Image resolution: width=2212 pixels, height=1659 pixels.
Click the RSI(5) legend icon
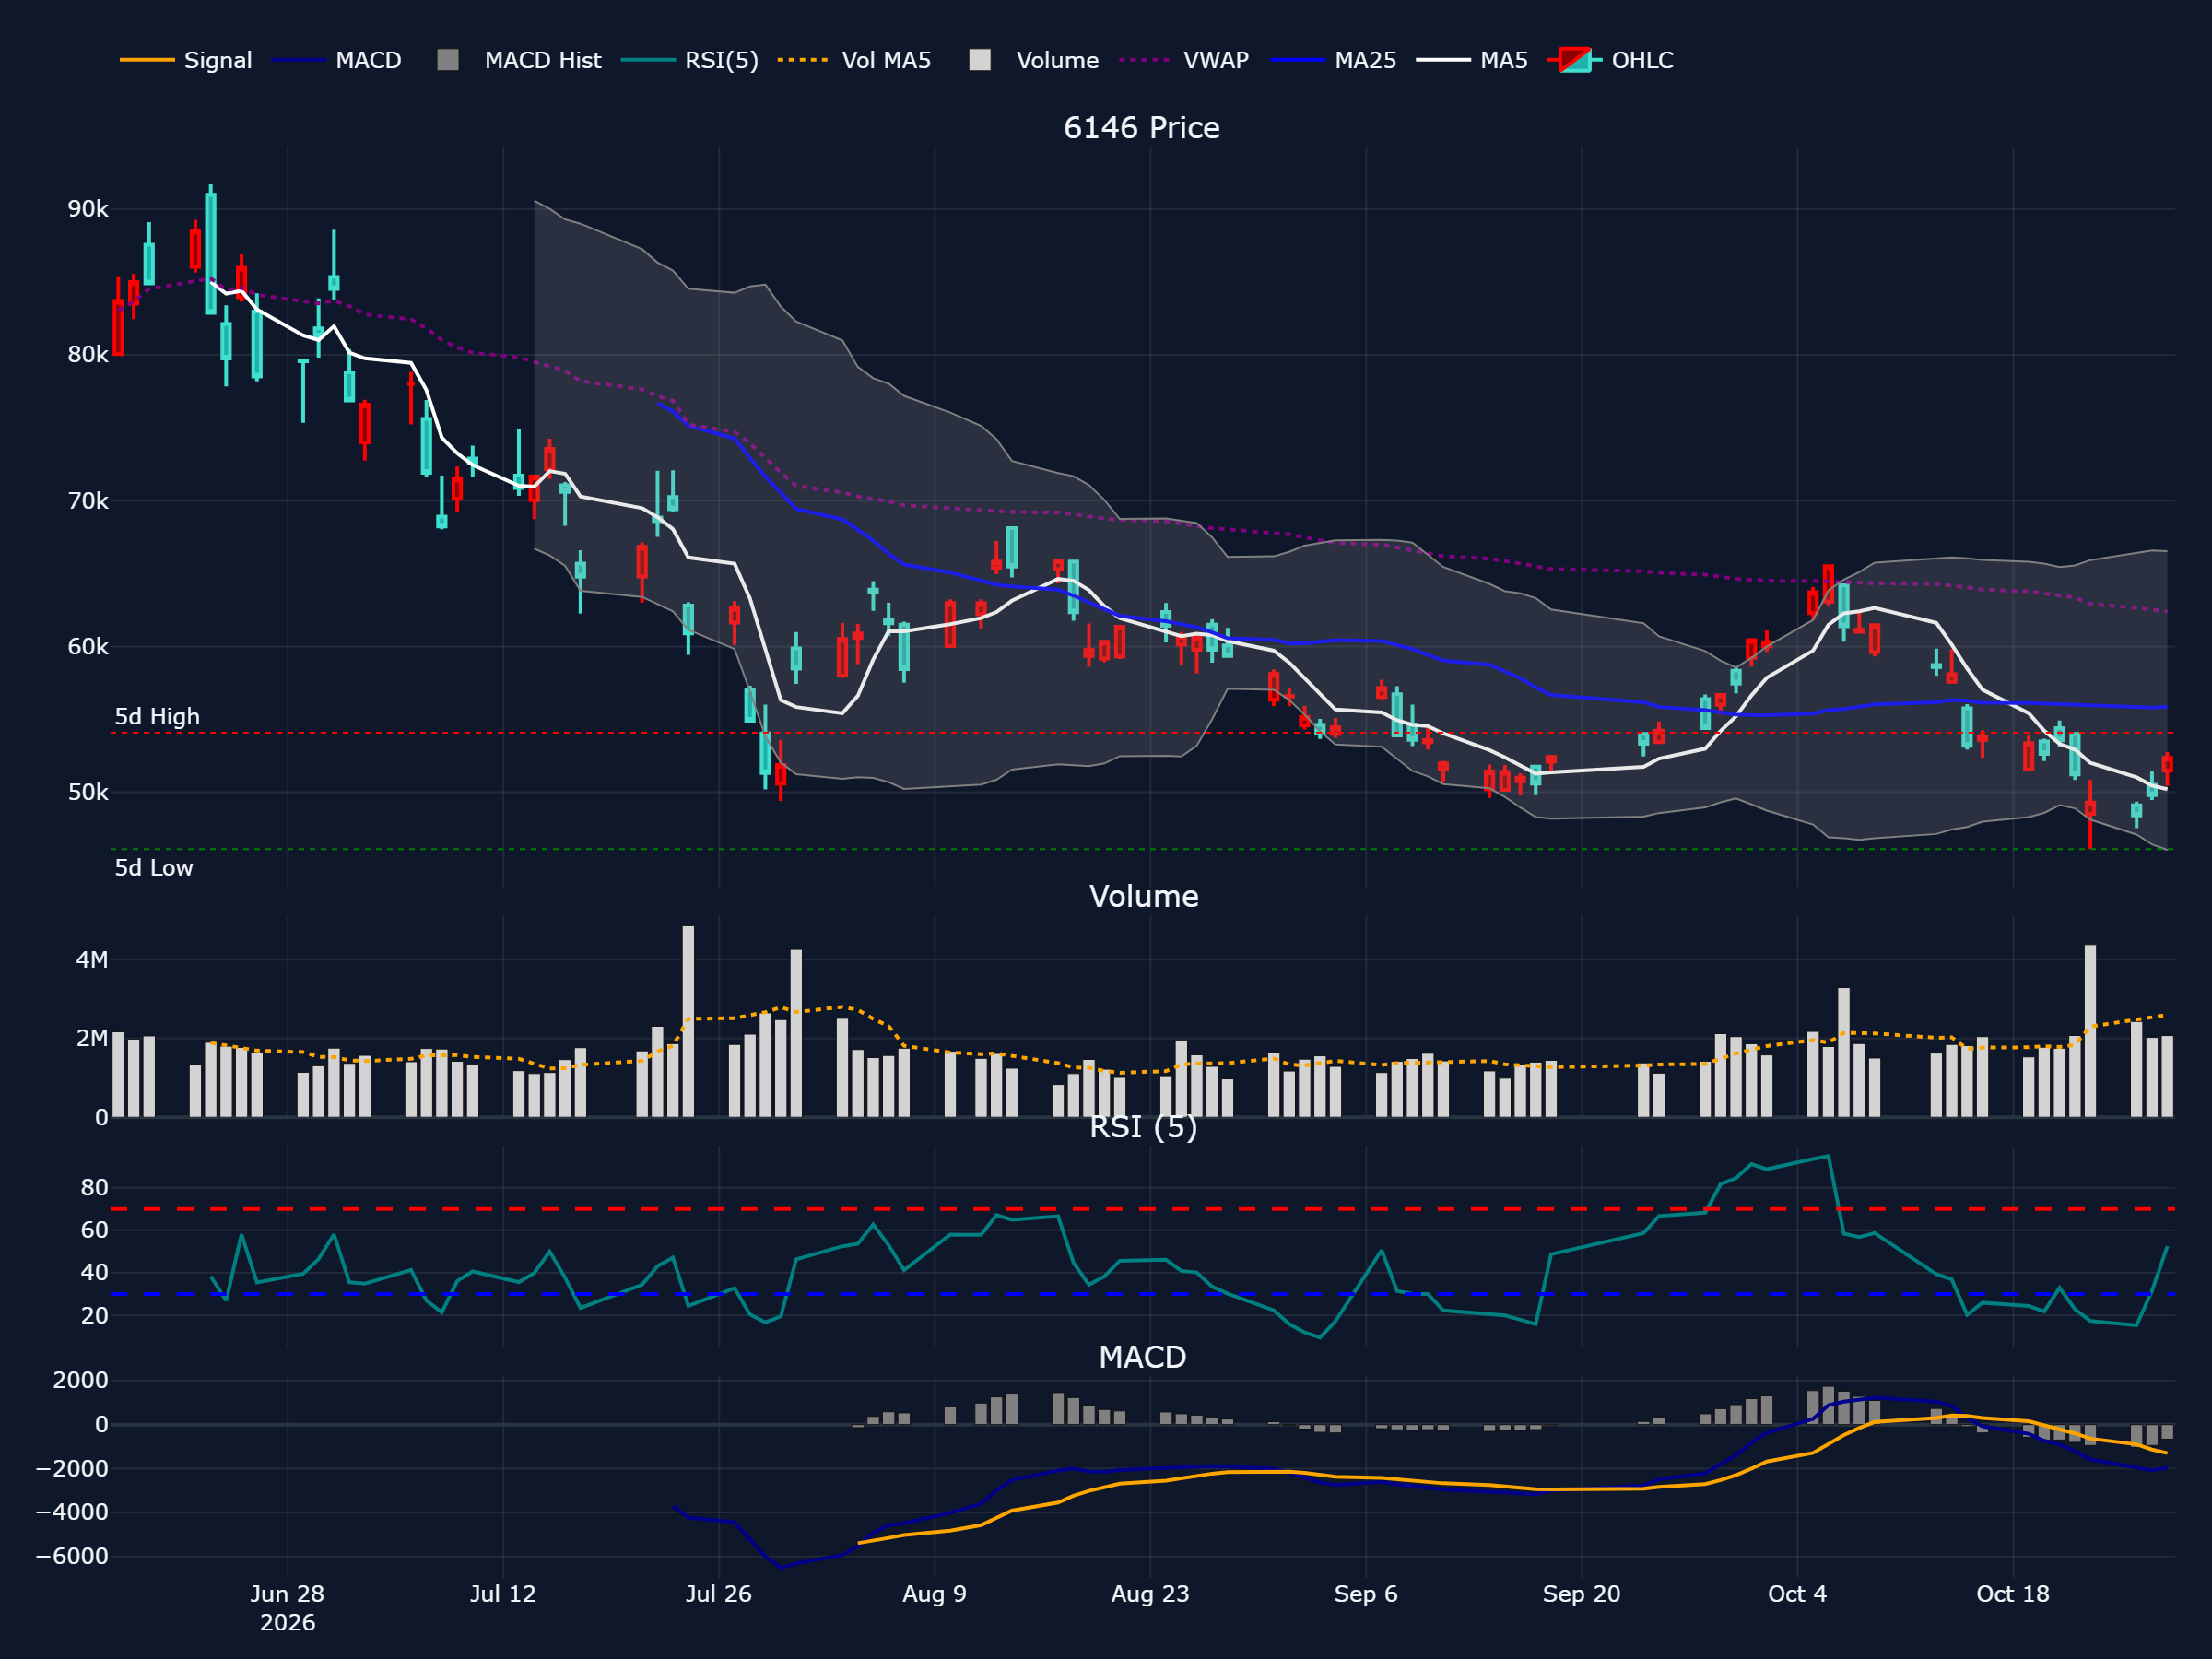click(x=648, y=60)
